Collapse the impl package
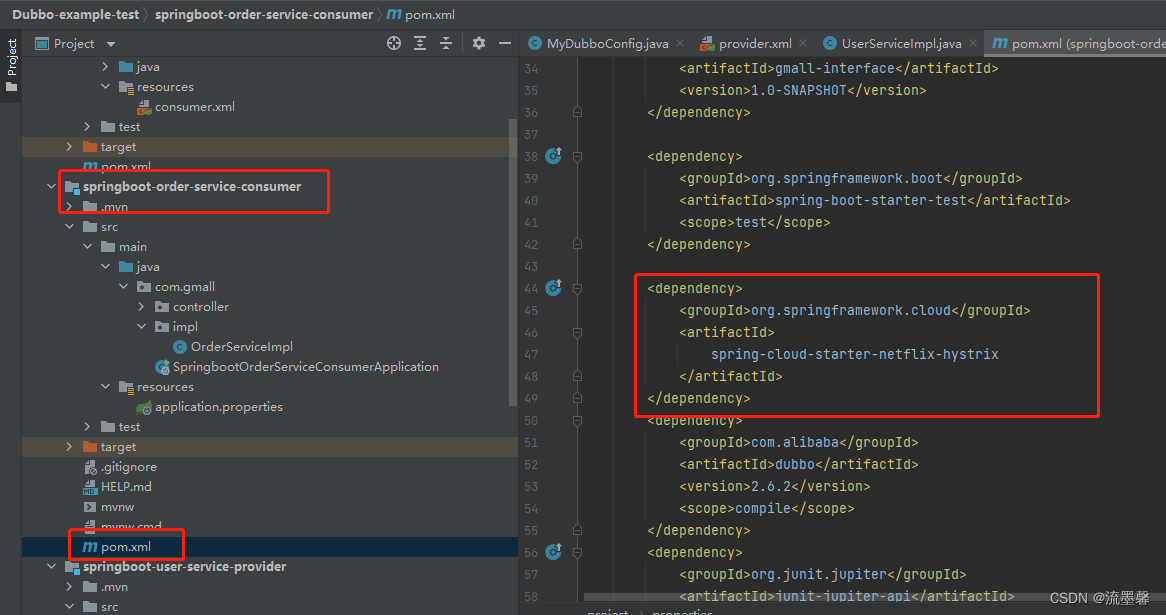This screenshot has height=615, width=1166. point(141,326)
